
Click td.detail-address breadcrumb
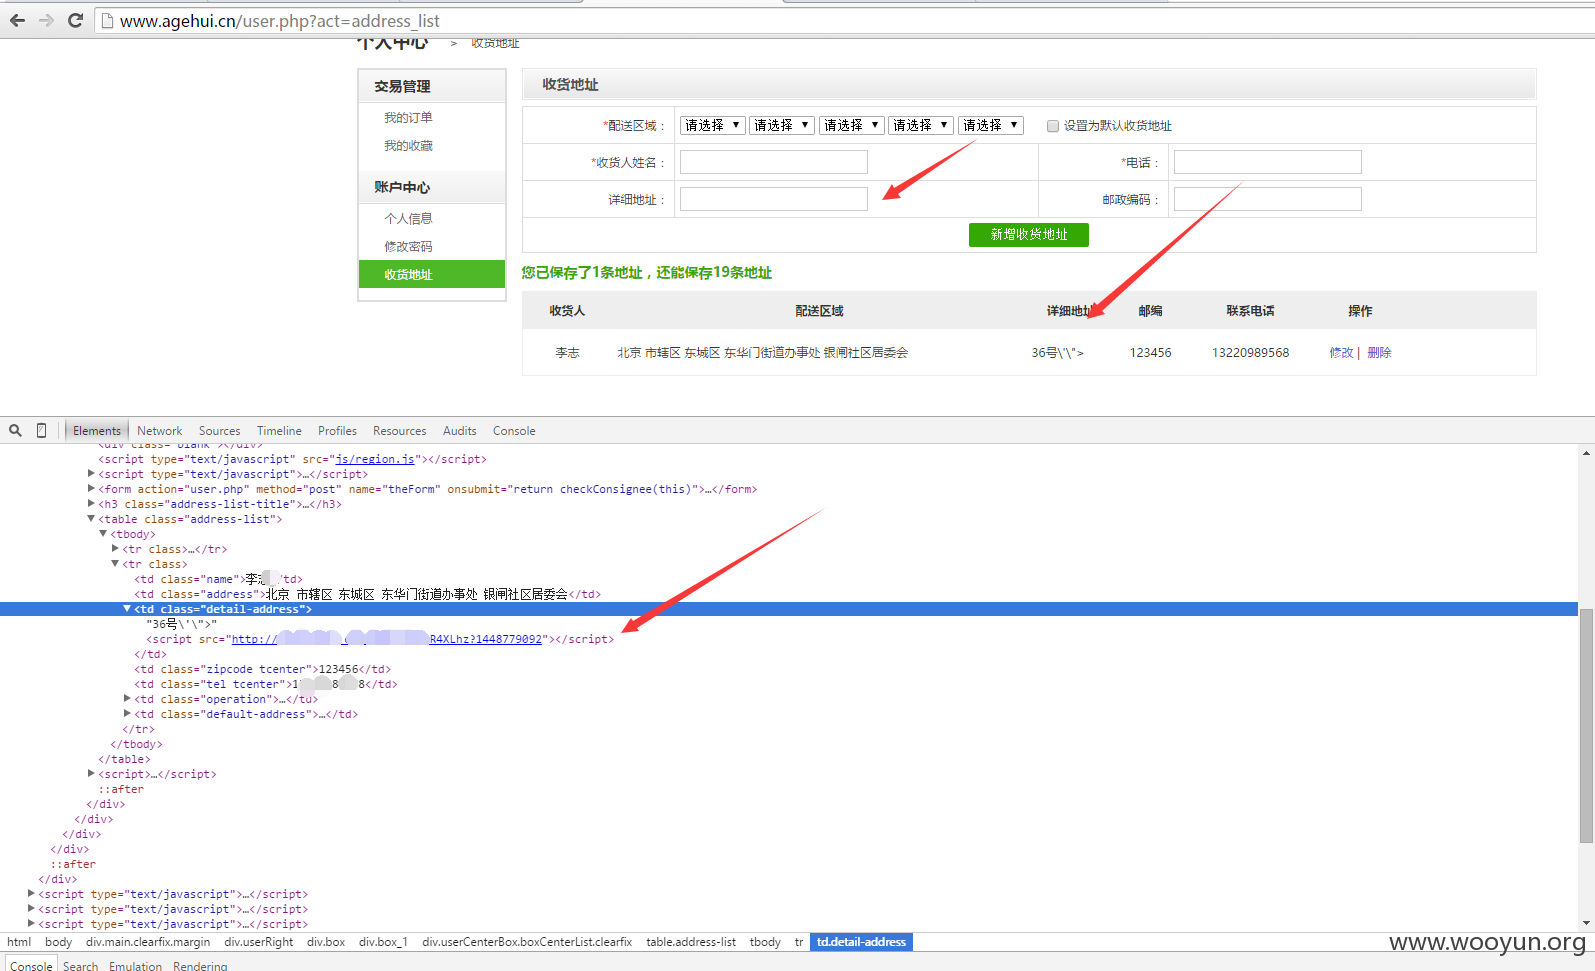coord(861,942)
